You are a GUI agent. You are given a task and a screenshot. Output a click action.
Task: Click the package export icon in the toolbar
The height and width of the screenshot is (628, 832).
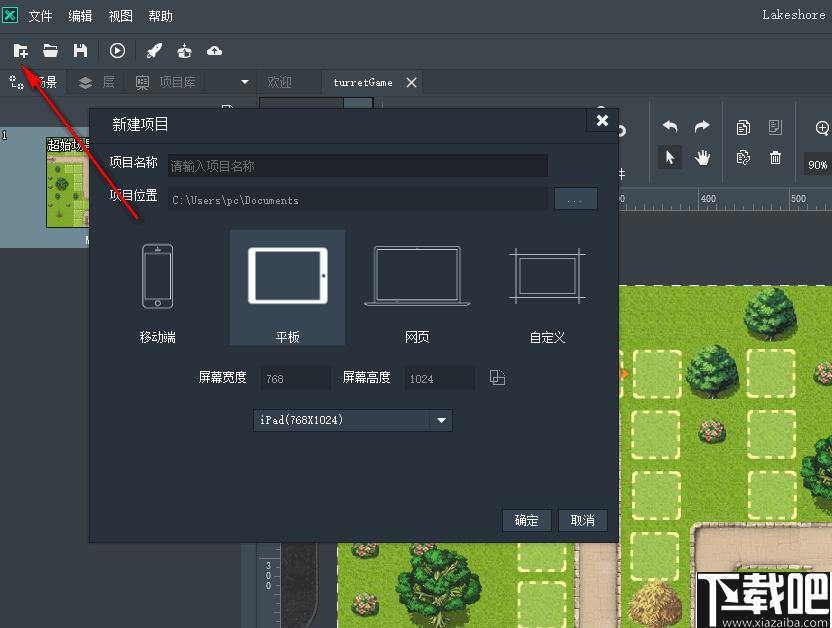tap(184, 51)
